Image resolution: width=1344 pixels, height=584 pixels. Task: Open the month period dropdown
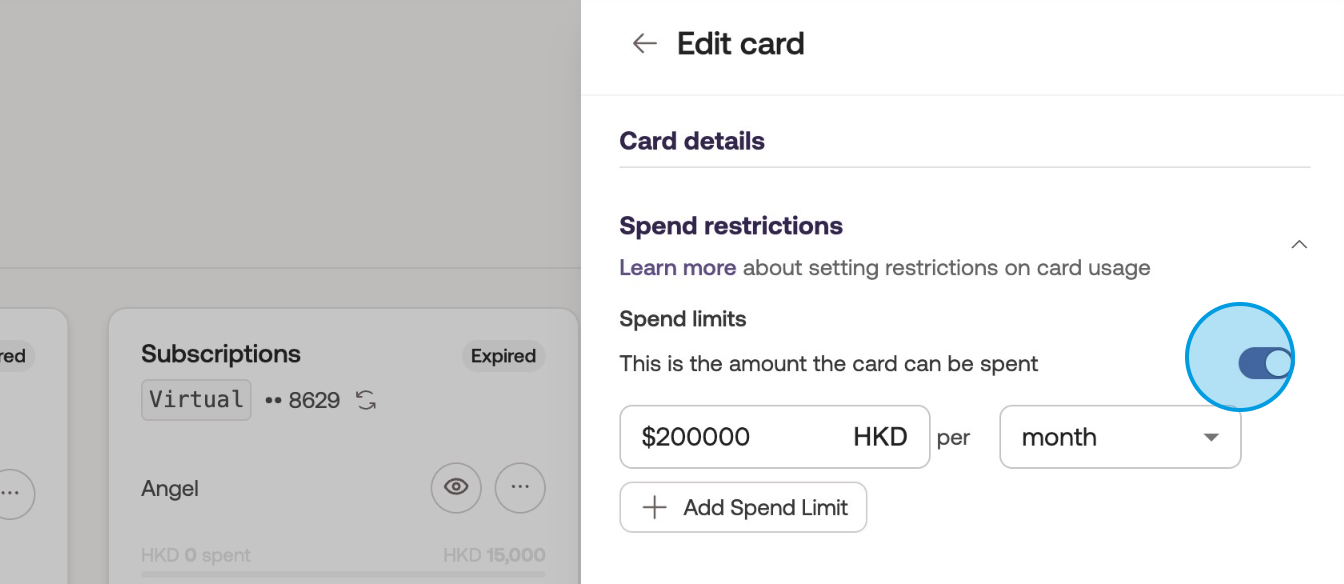1120,437
